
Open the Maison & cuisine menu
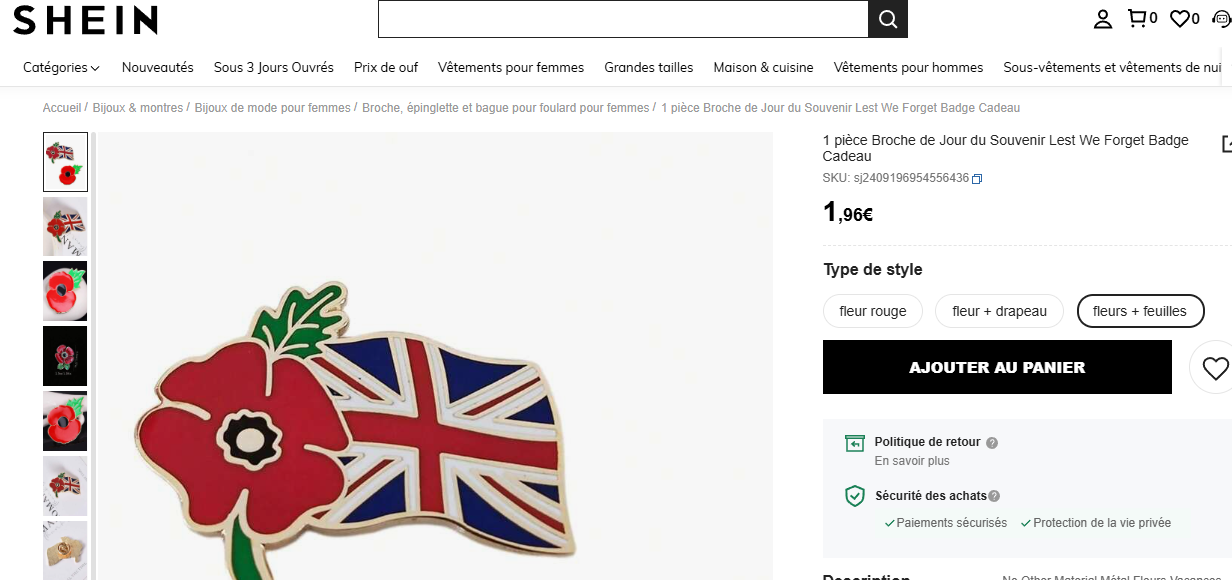(763, 68)
